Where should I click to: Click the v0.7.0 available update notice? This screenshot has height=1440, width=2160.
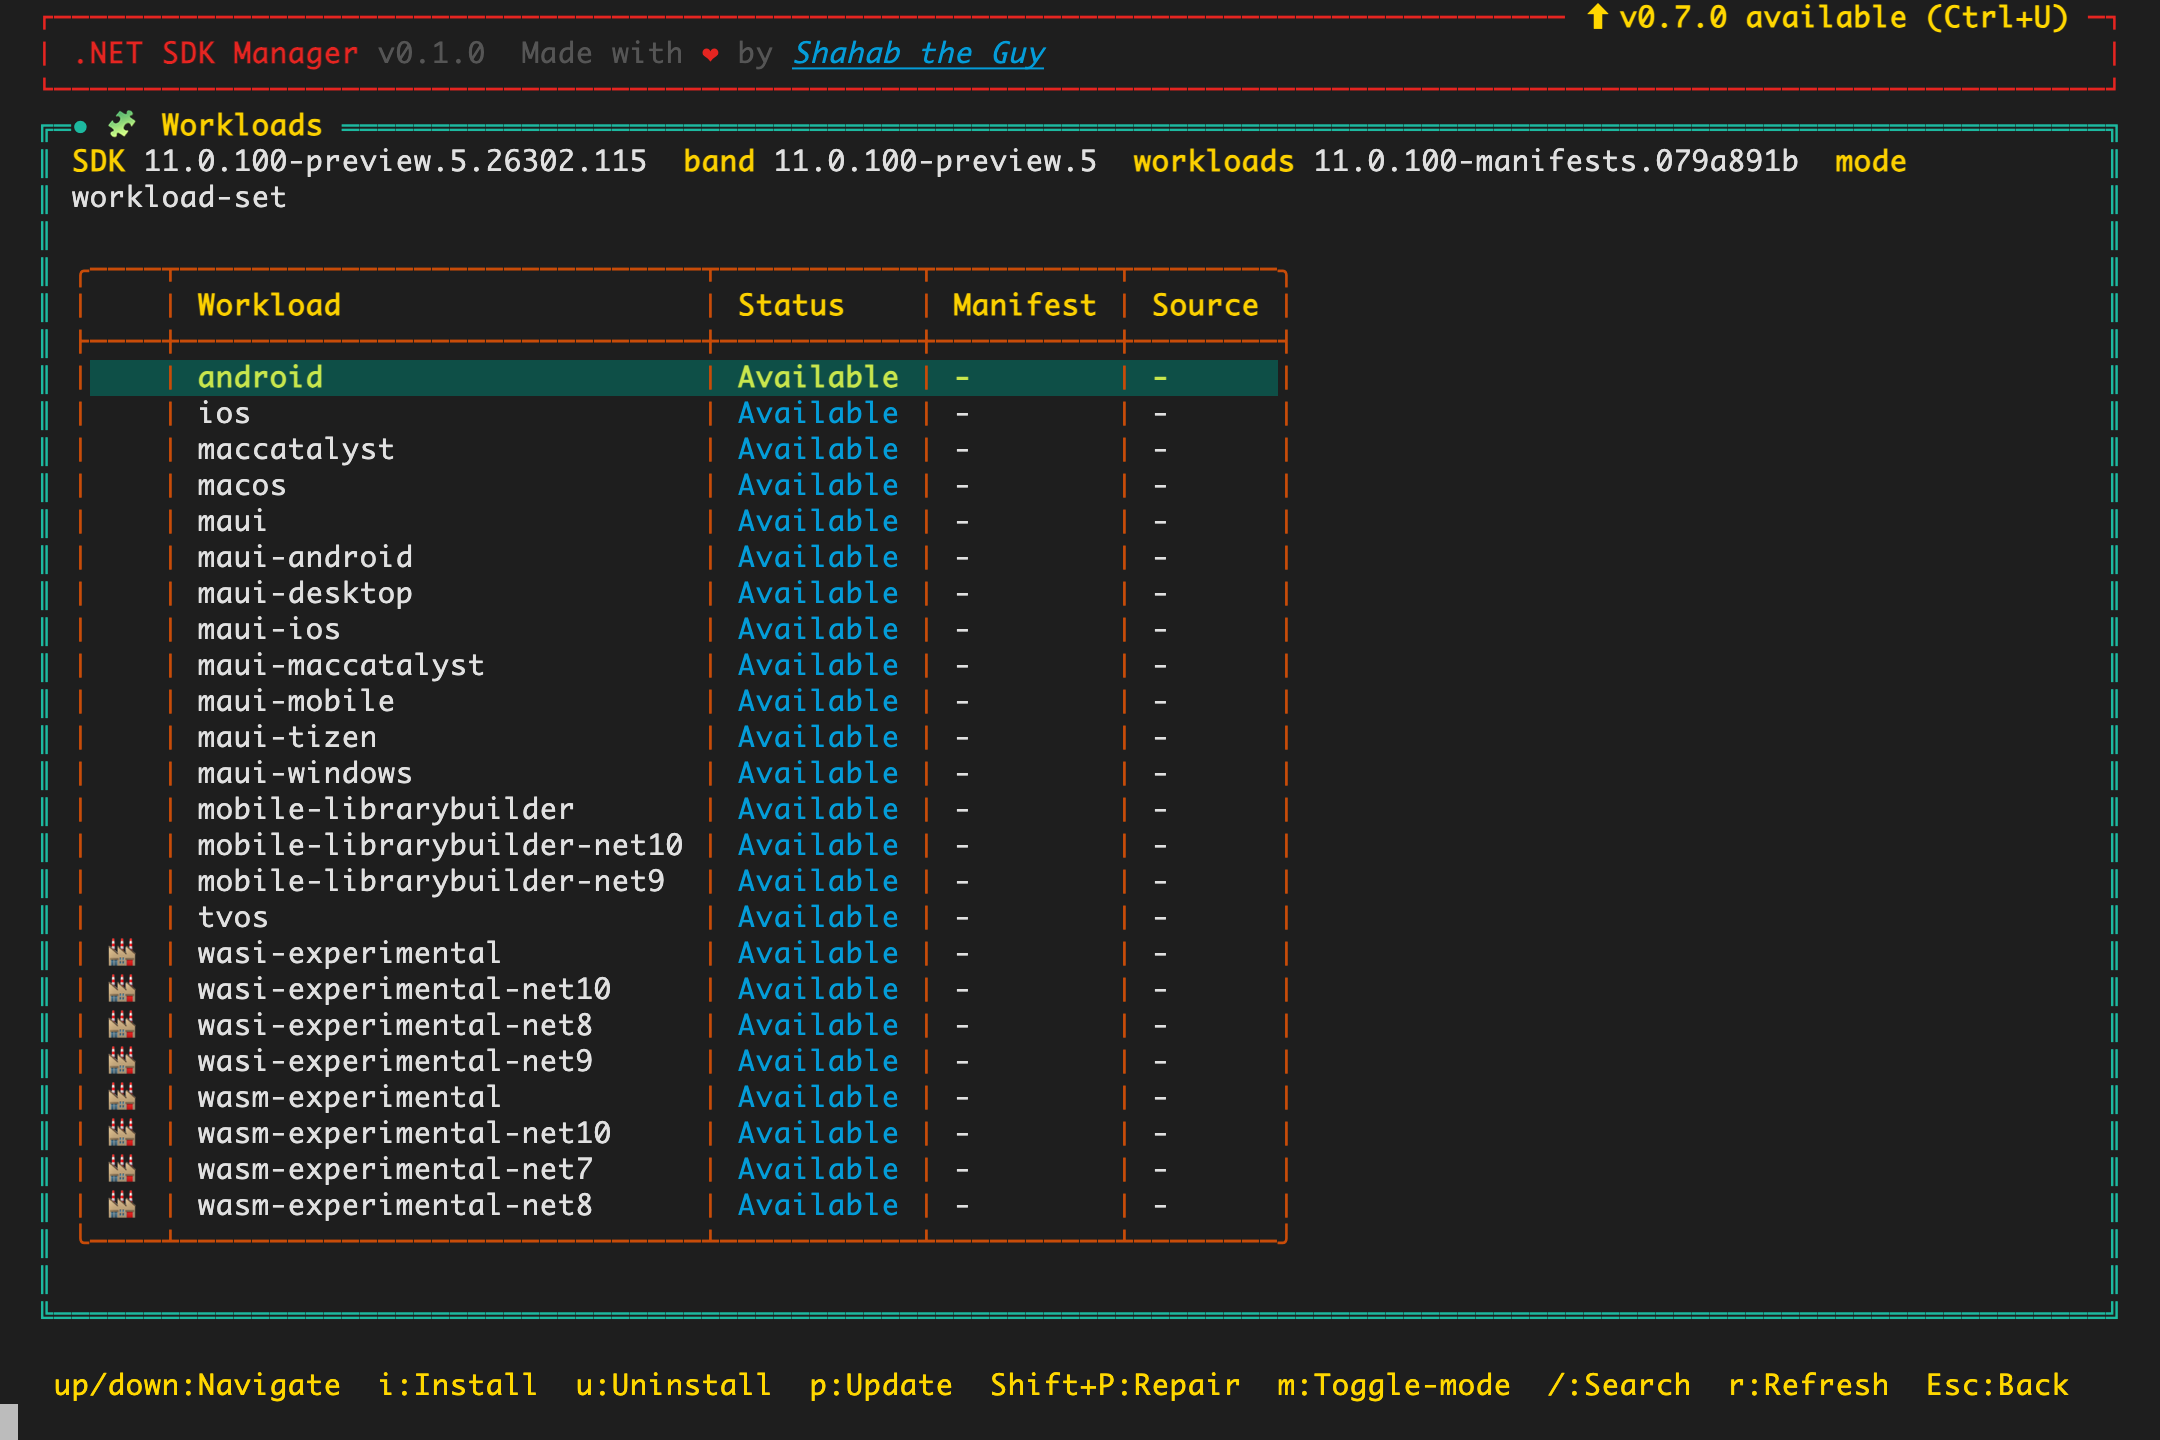click(x=1827, y=17)
